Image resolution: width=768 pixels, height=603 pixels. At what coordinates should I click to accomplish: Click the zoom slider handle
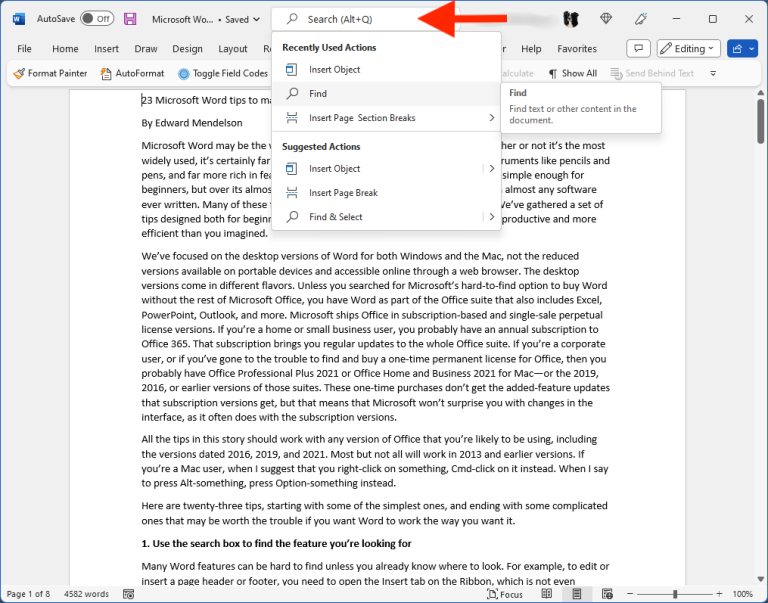click(675, 594)
